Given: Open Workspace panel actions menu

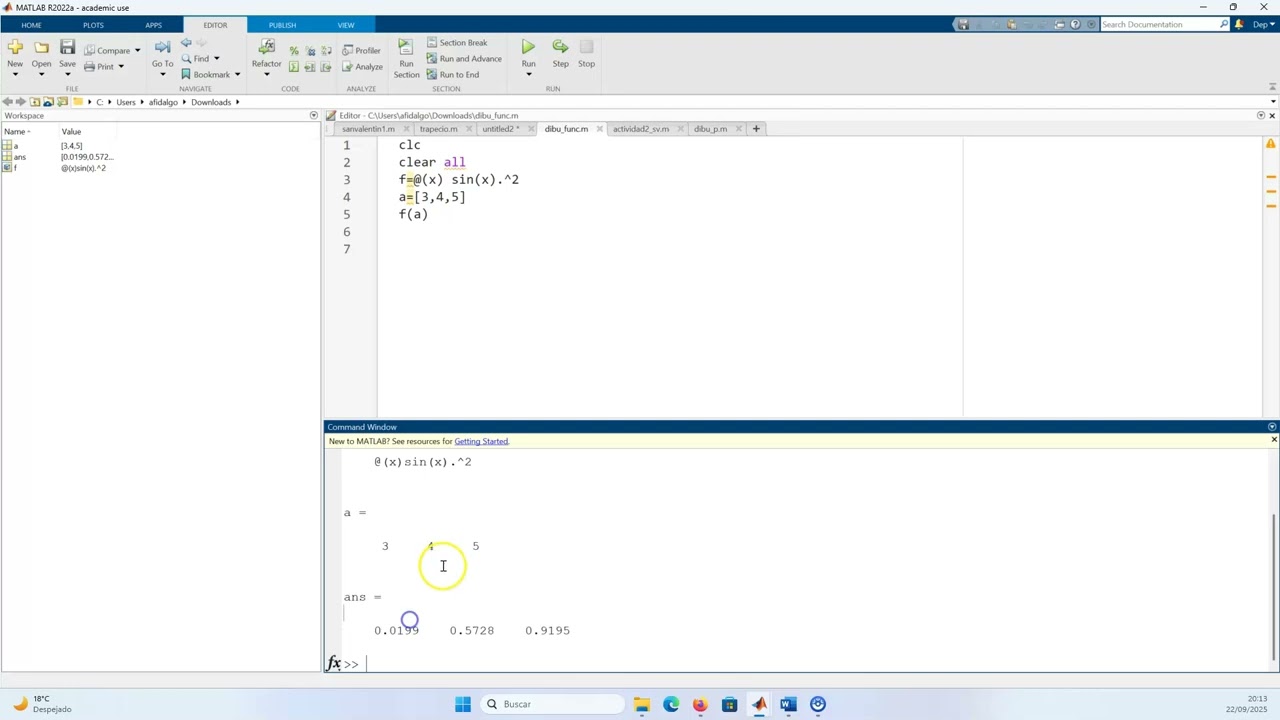Looking at the screenshot, I should [313, 115].
